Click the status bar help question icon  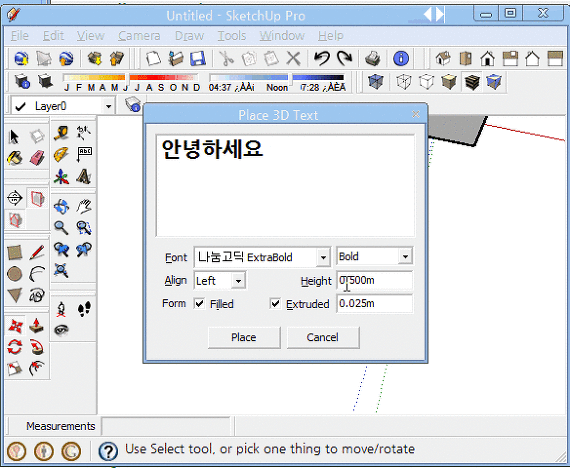click(108, 451)
